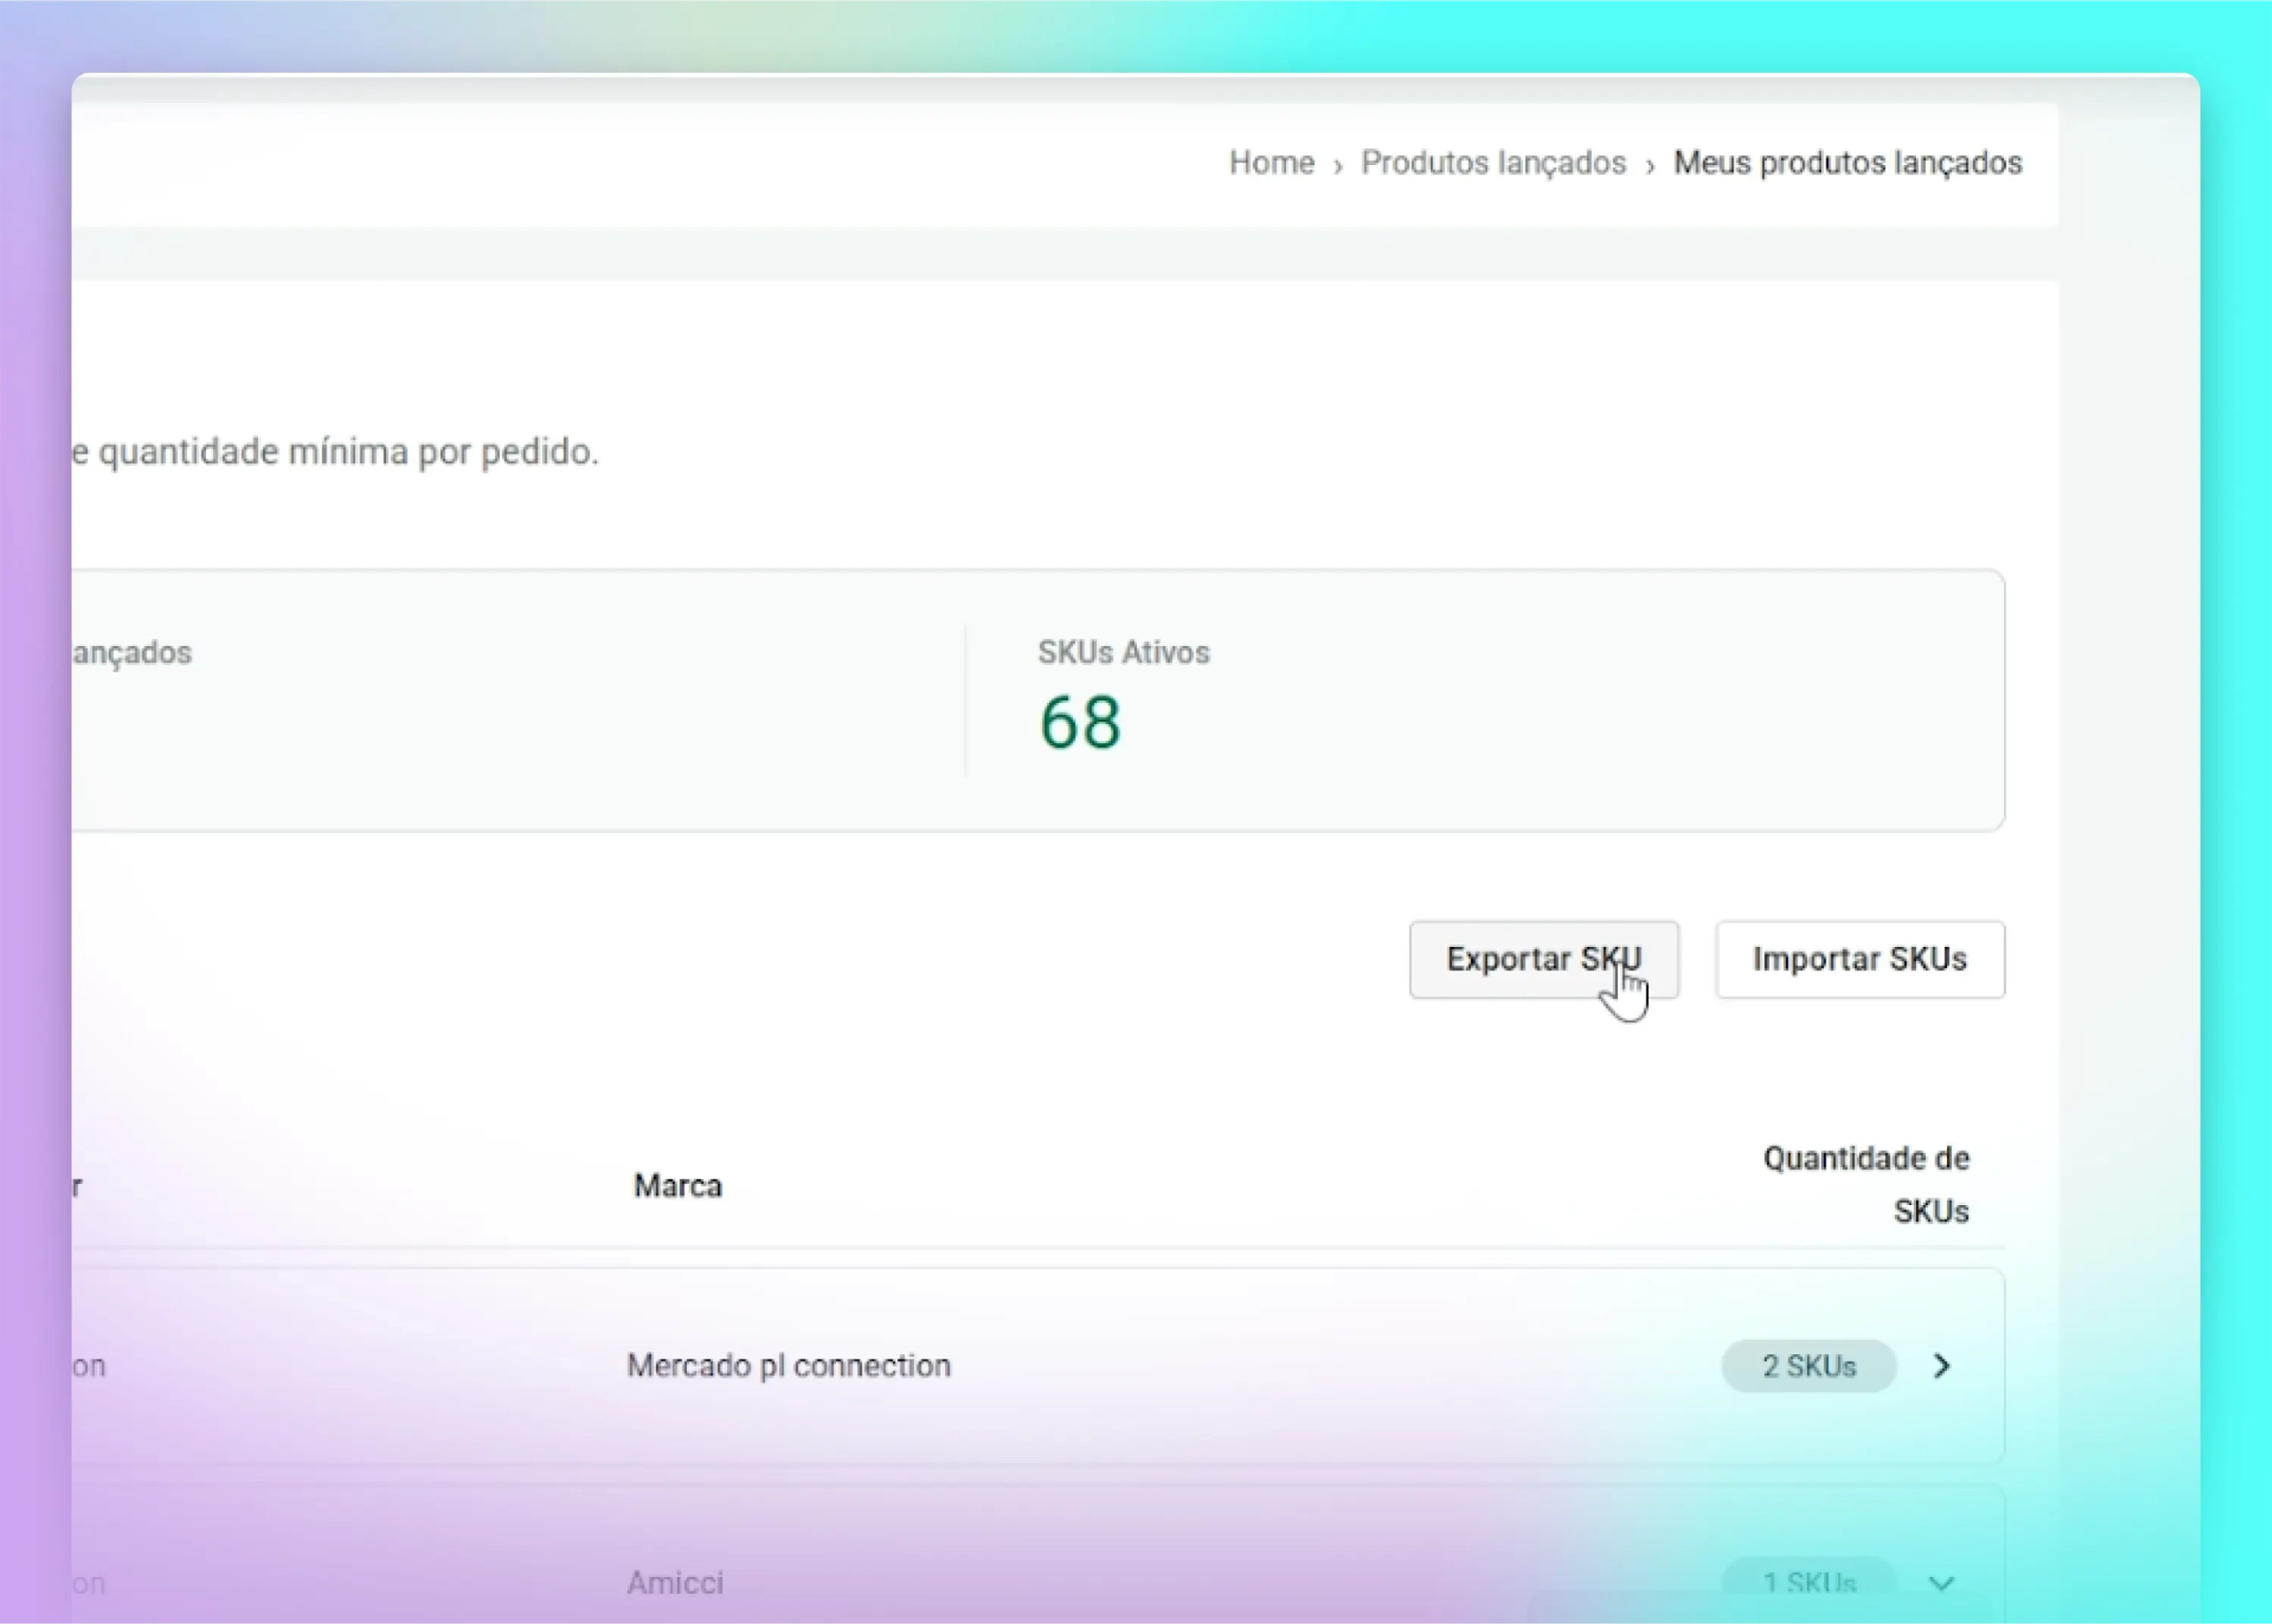Click breadcrumb arrow before Meus produtos

[x=1650, y=165]
